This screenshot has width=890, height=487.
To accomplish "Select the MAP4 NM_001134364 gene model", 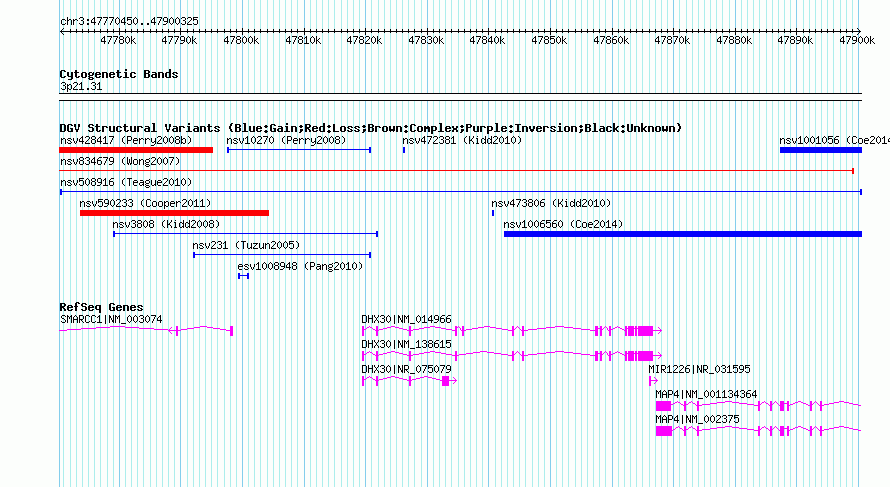I will (758, 405).
